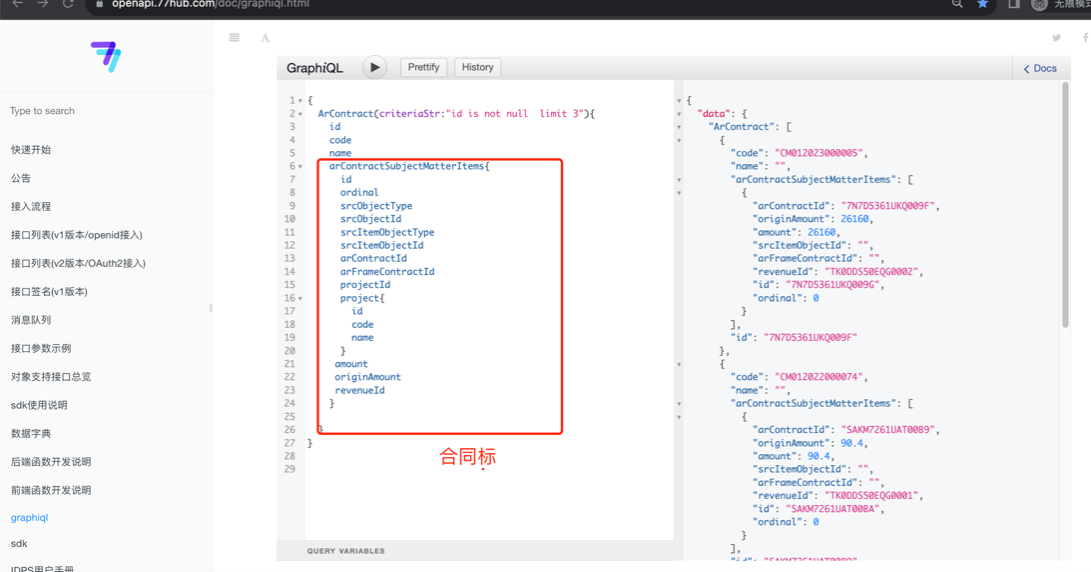Screen dimensions: 1091x572
Task: Collapse the ArContract block fold arrow on line 2
Action: (x=300, y=114)
